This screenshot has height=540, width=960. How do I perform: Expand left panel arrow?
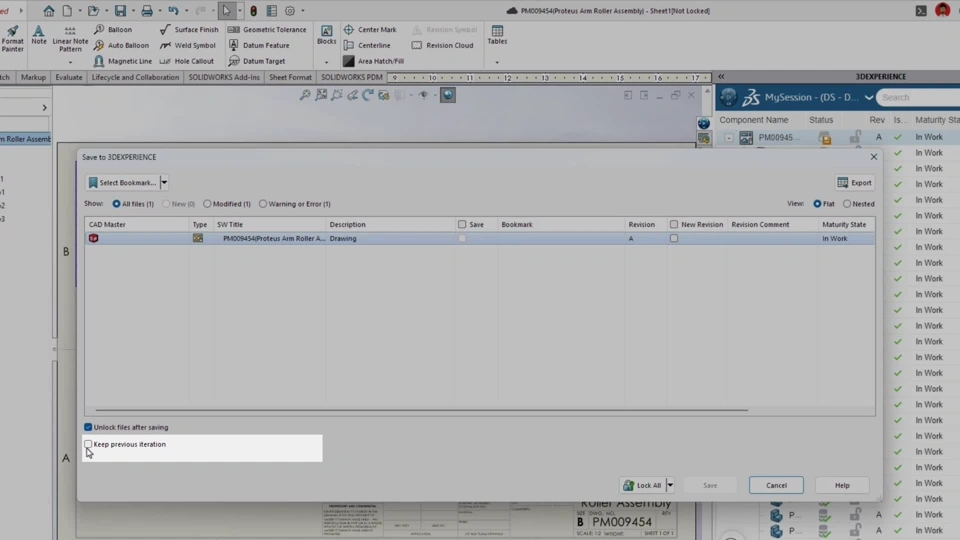click(x=44, y=108)
